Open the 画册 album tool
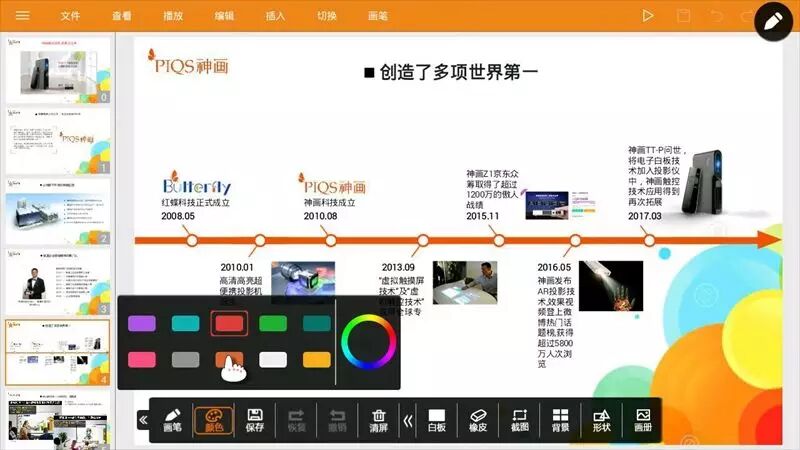The width and height of the screenshot is (800, 450). (x=643, y=420)
